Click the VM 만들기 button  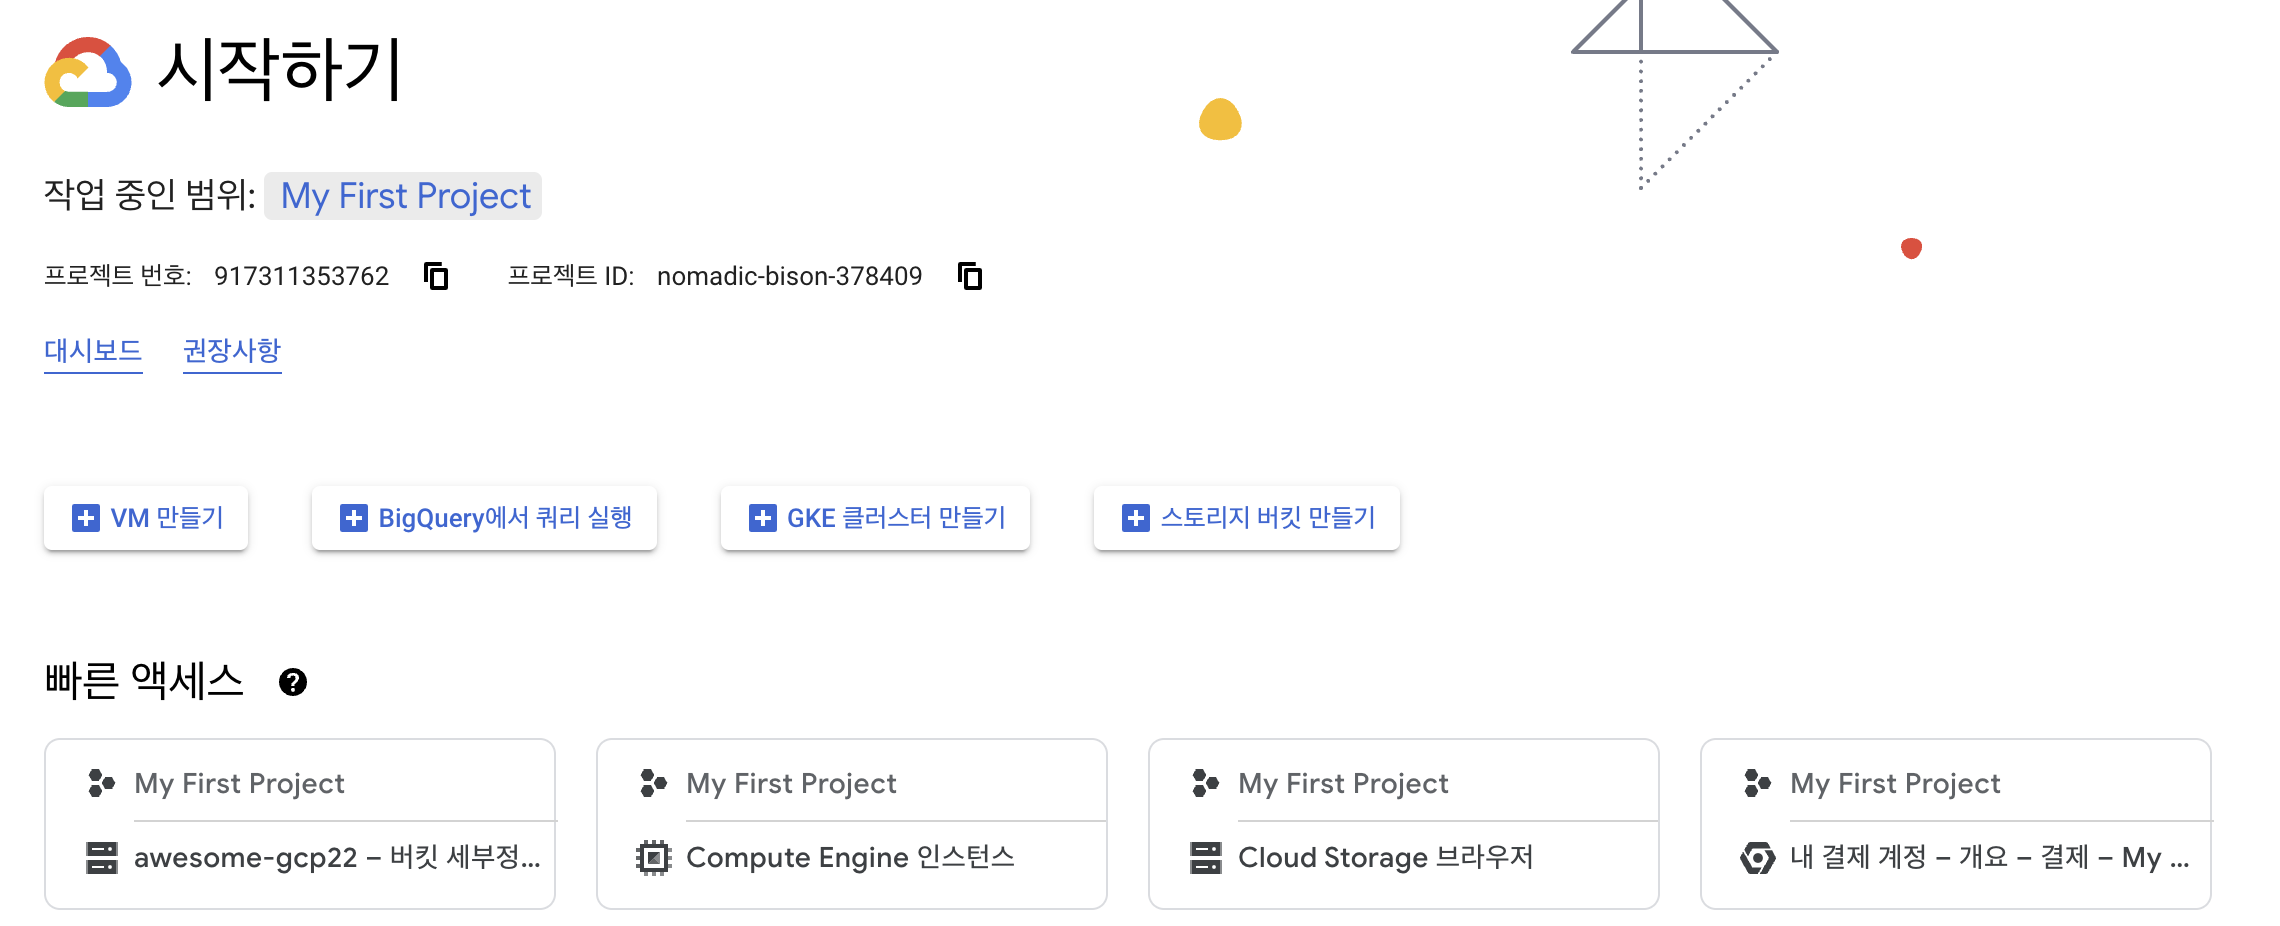[x=146, y=518]
